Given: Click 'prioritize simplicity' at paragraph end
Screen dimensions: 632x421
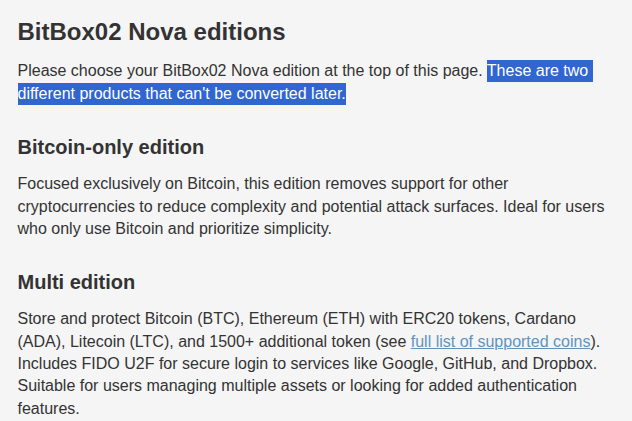Looking at the screenshot, I should (x=265, y=229).
